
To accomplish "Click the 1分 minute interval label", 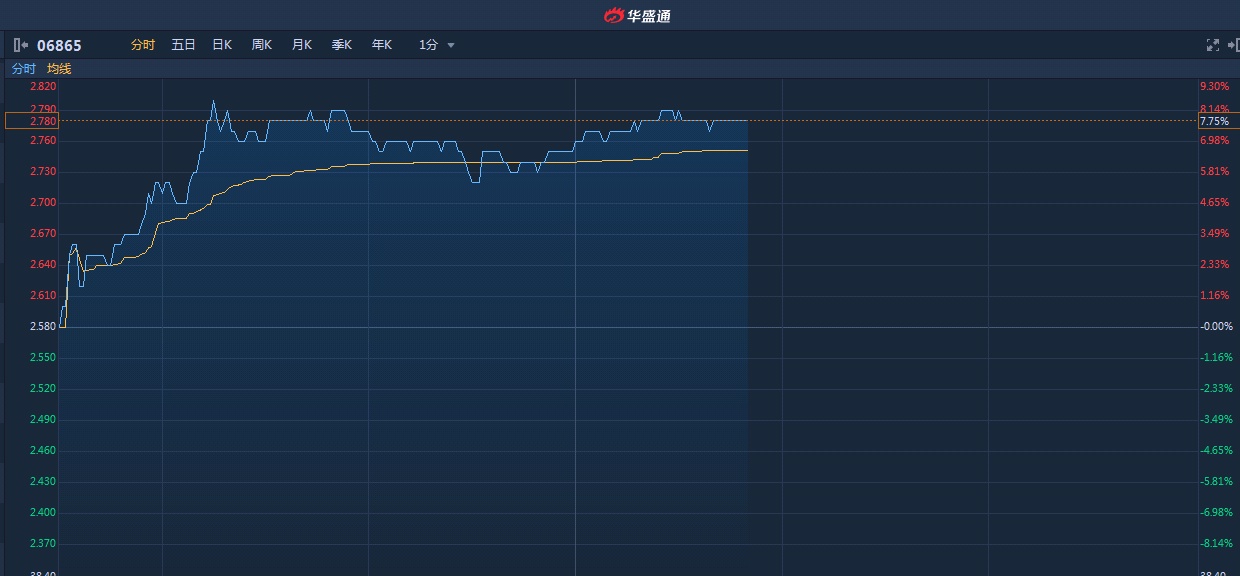I will pyautogui.click(x=428, y=45).
